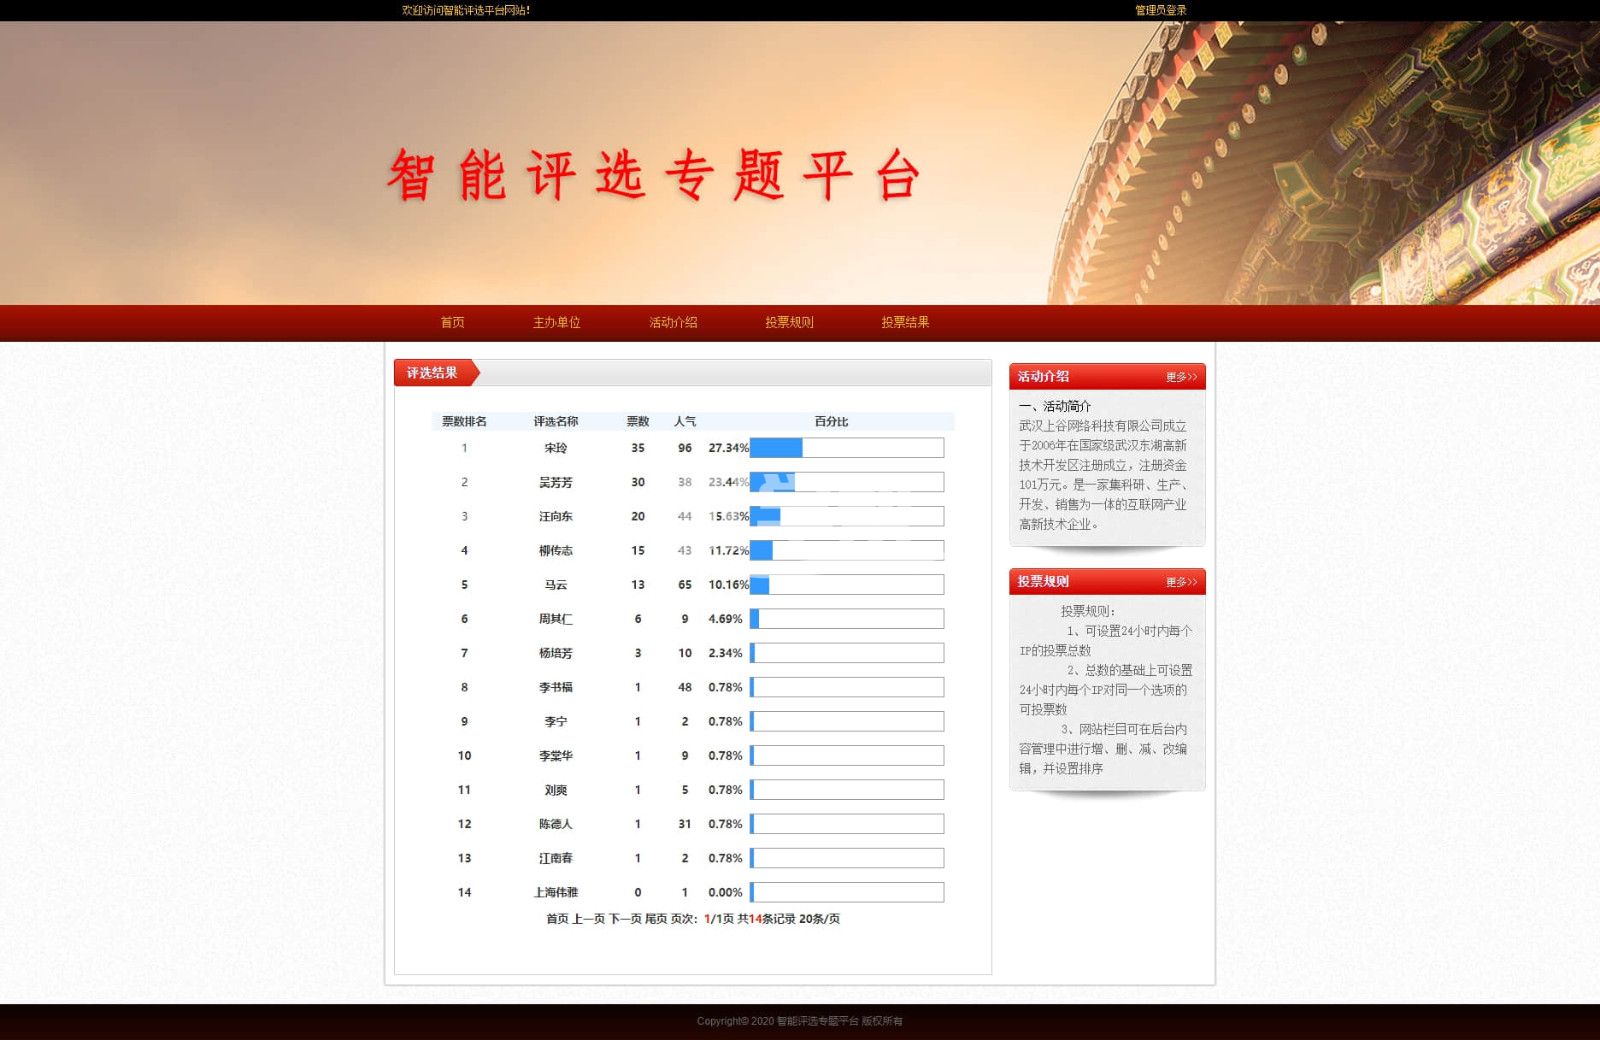Expand 更多>> in the 活动介绍 sidebar panel
The width and height of the screenshot is (1600, 1040).
tap(1180, 377)
